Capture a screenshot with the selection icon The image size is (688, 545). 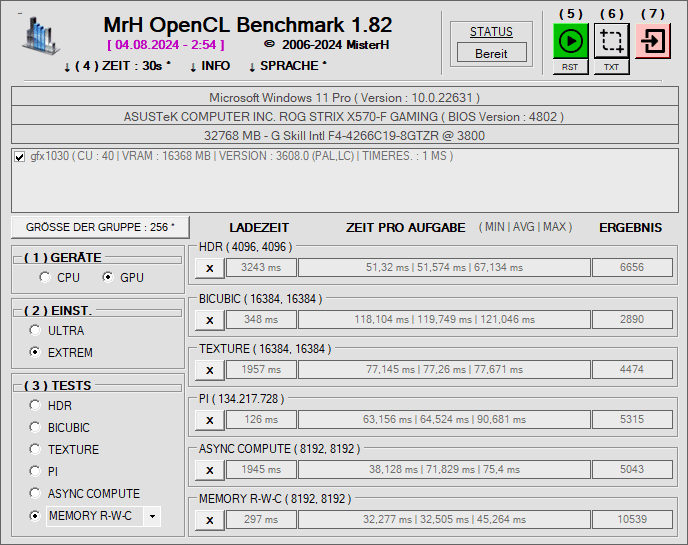[612, 41]
